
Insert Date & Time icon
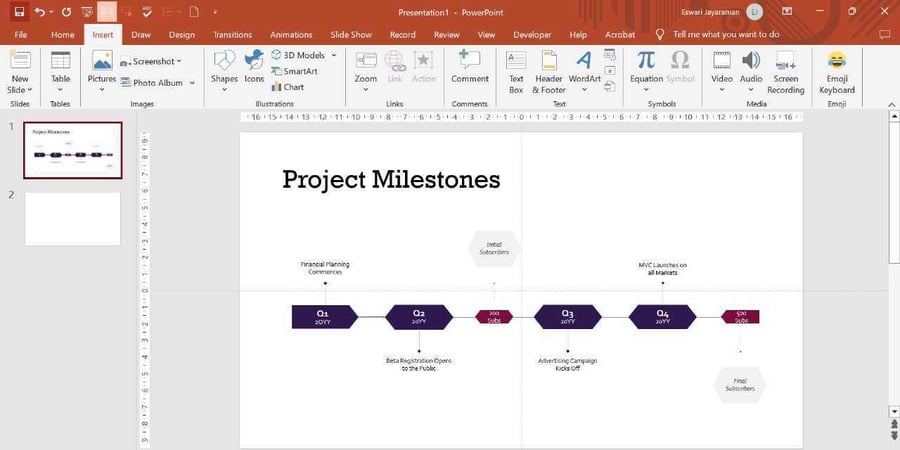(x=610, y=55)
